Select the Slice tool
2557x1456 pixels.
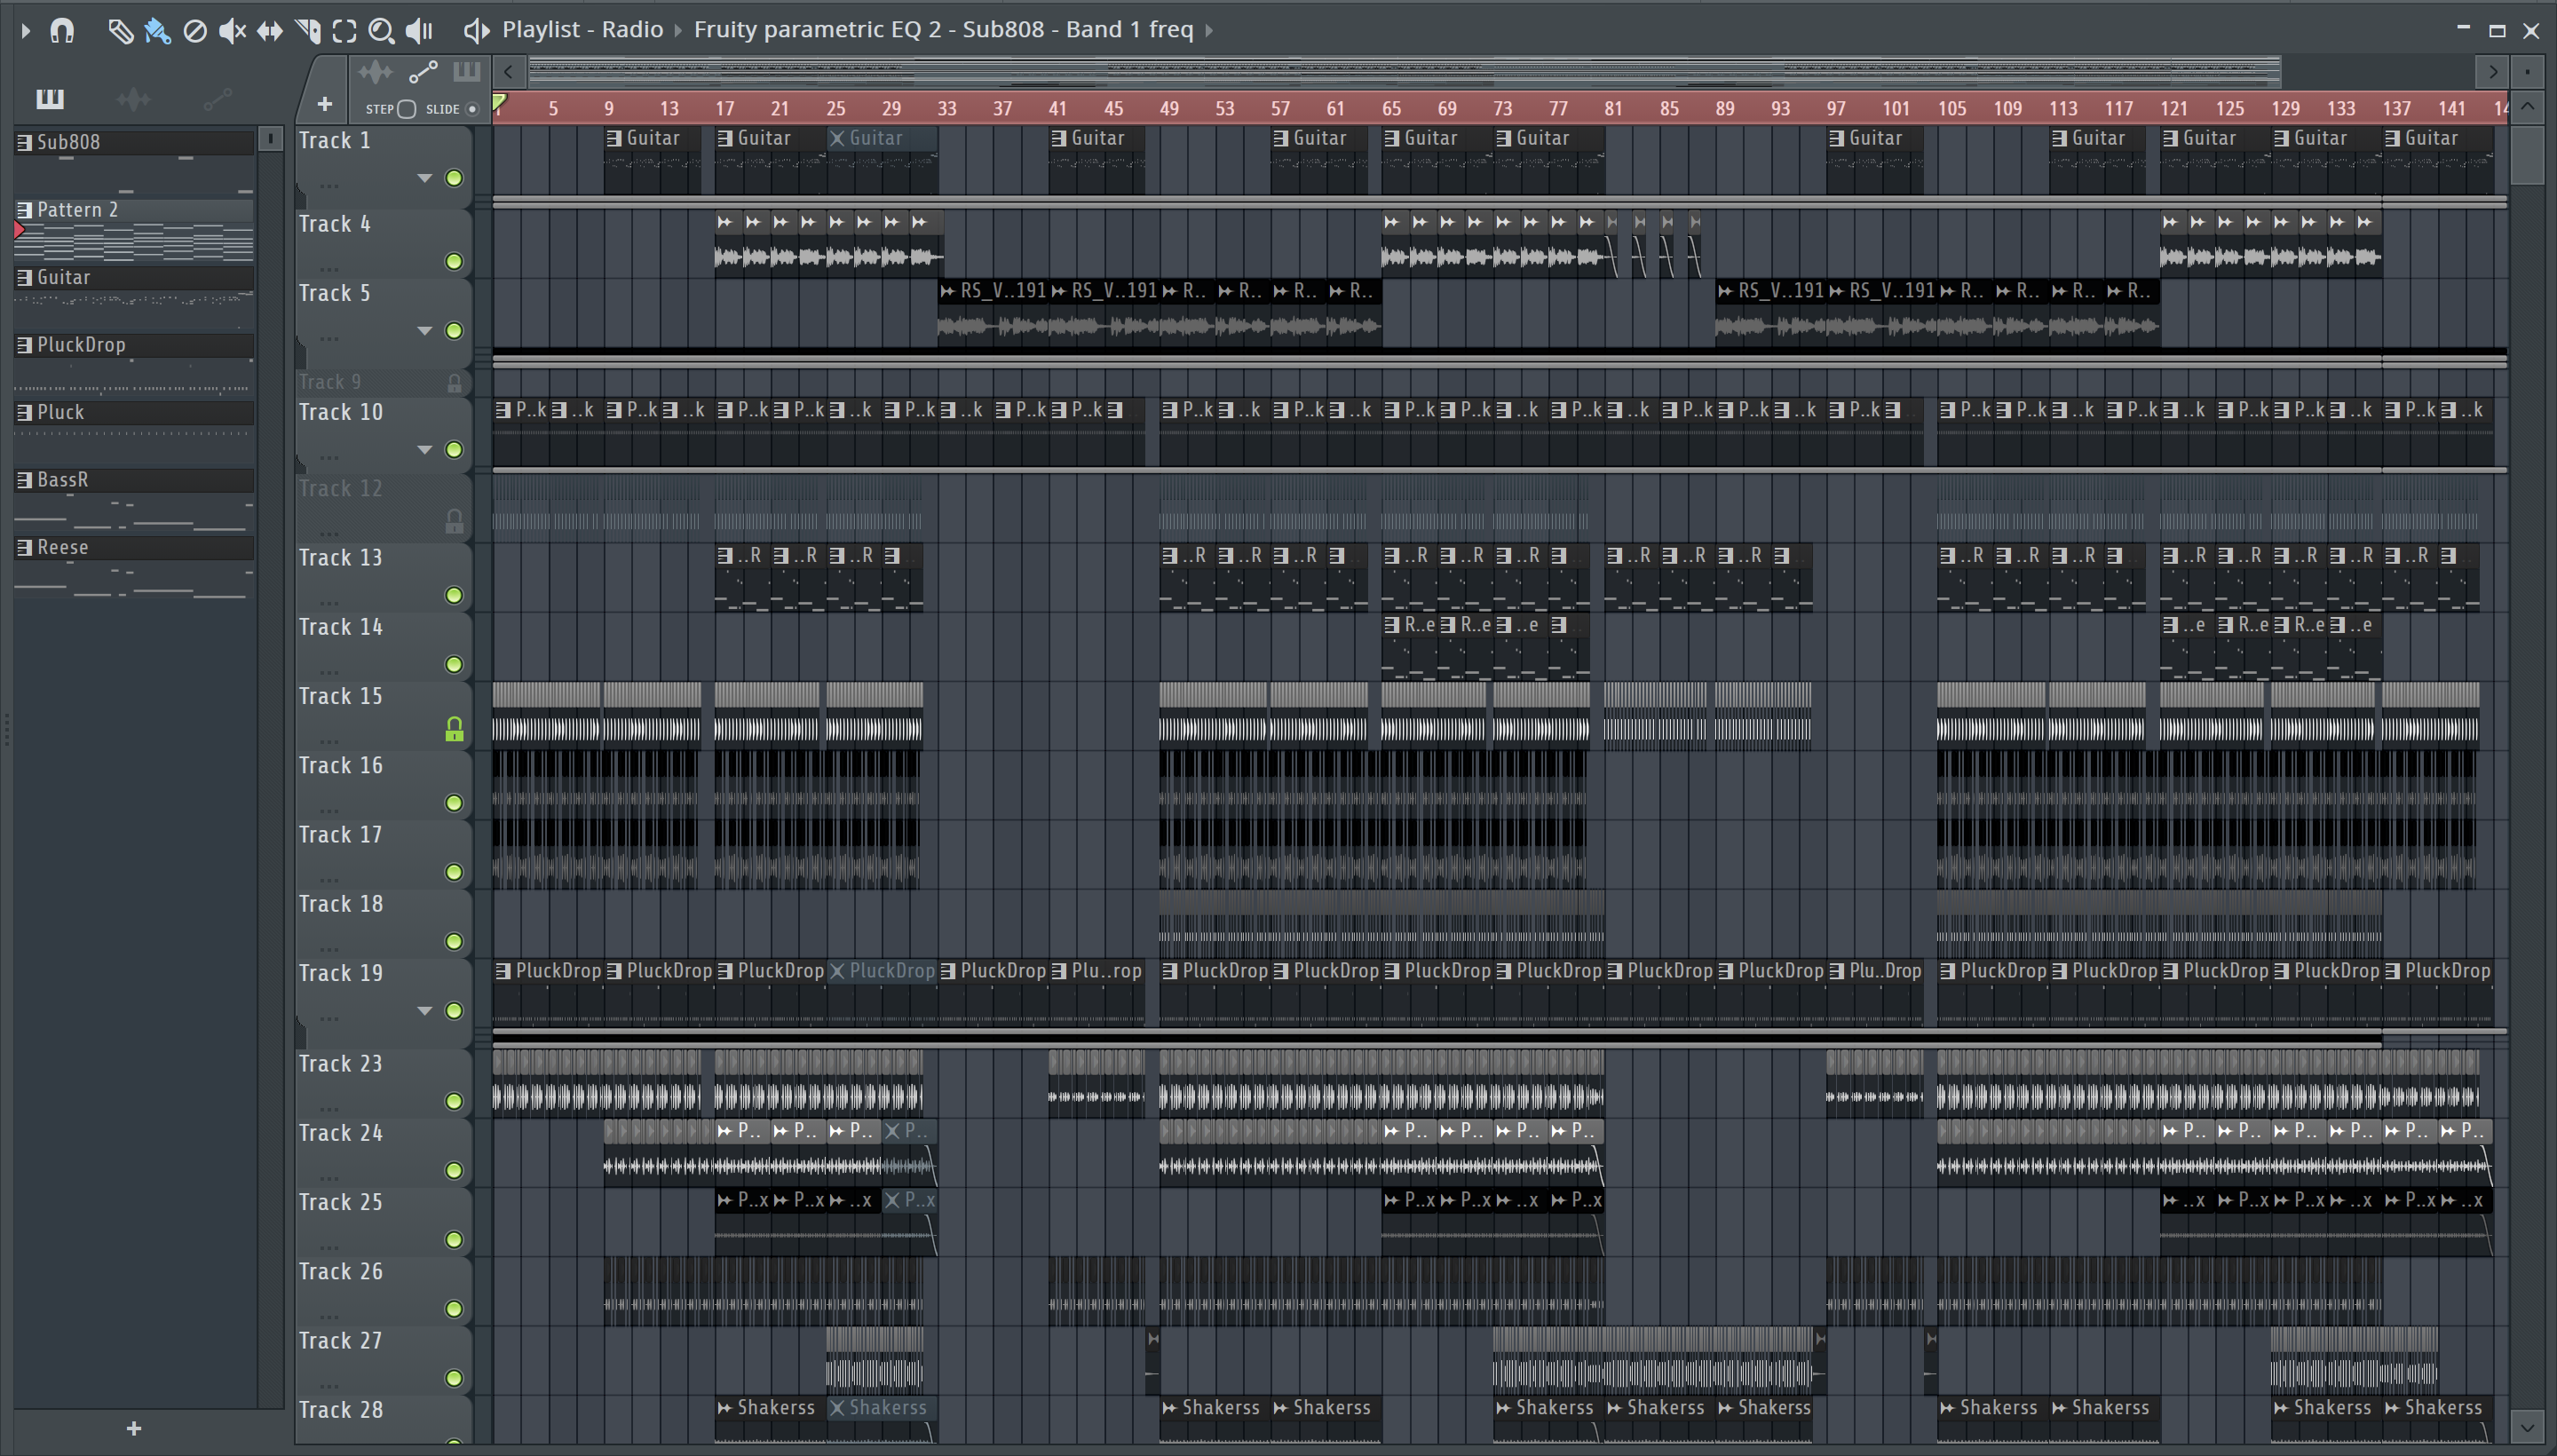(308, 31)
